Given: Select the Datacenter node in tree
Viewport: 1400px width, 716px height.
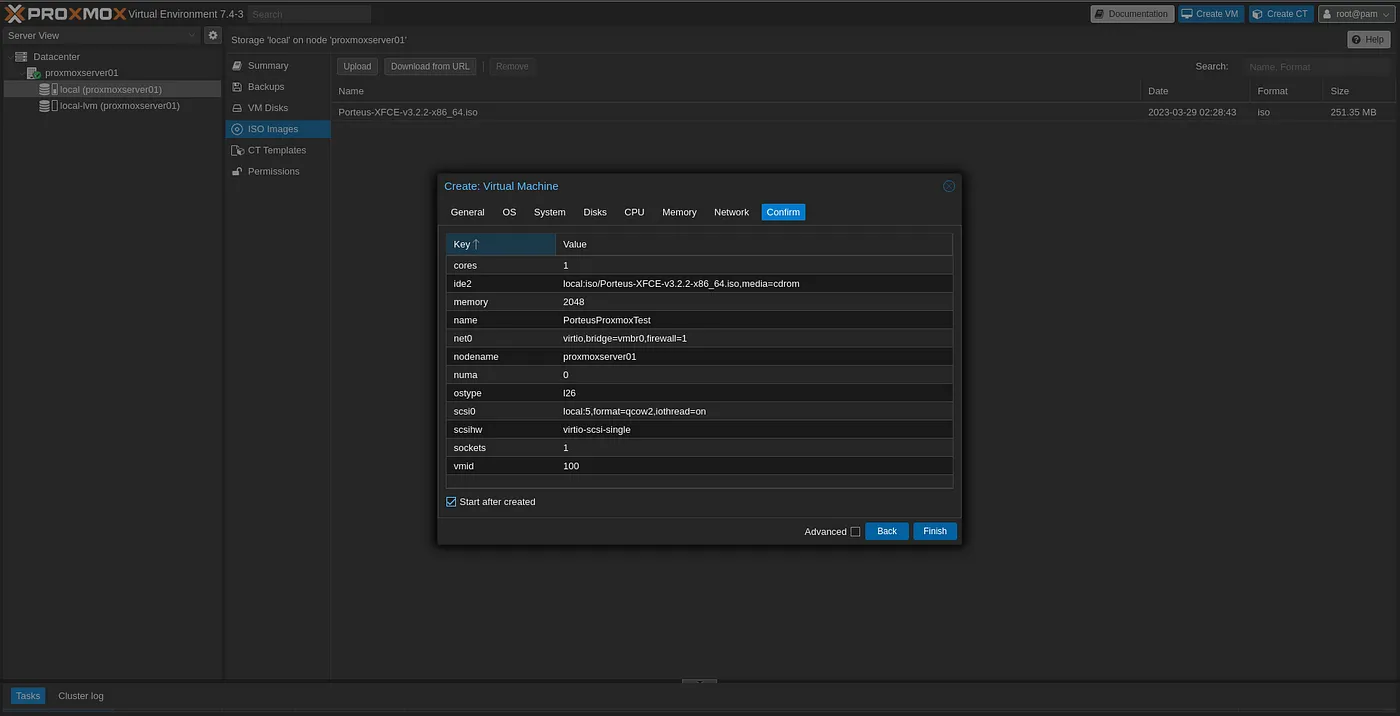Looking at the screenshot, I should (x=56, y=57).
